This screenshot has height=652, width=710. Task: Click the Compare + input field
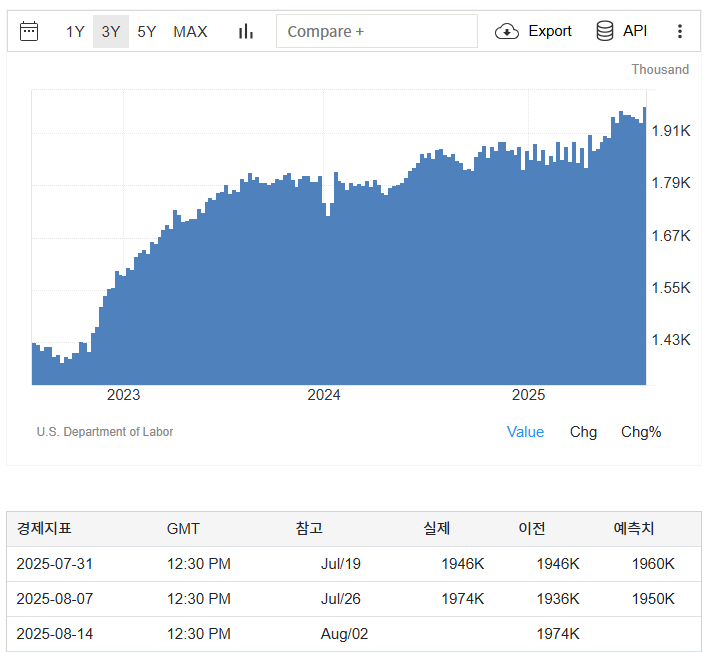pos(376,31)
